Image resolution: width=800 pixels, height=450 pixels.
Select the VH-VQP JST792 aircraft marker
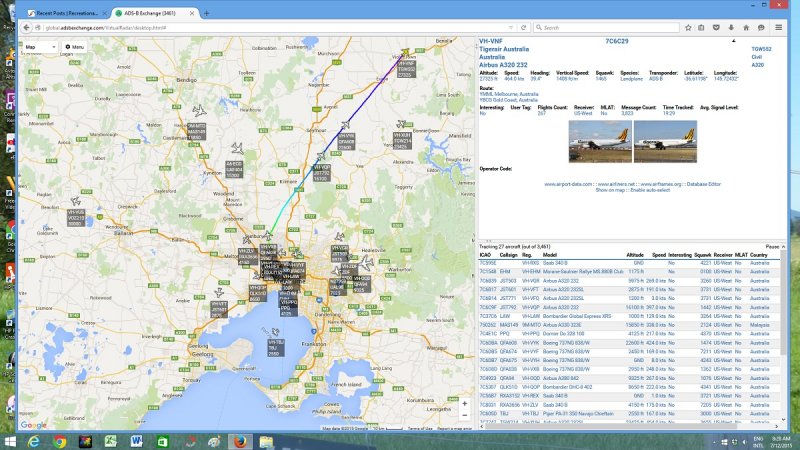[x=320, y=156]
